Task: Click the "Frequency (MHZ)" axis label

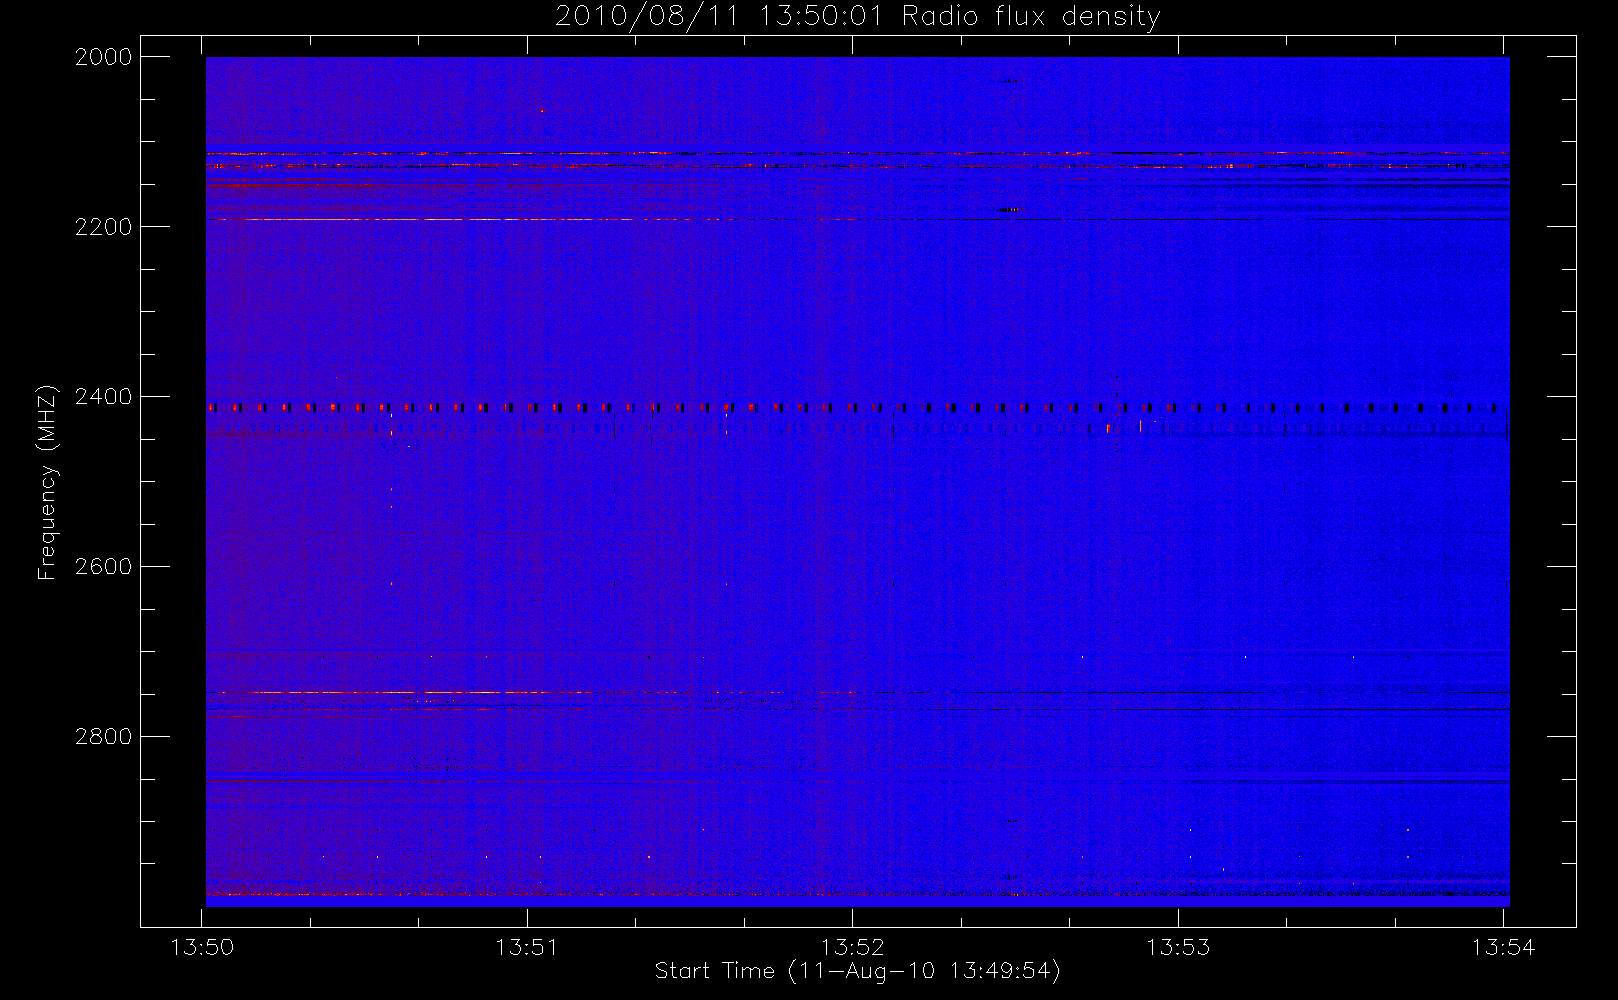Action: pyautogui.click(x=46, y=482)
